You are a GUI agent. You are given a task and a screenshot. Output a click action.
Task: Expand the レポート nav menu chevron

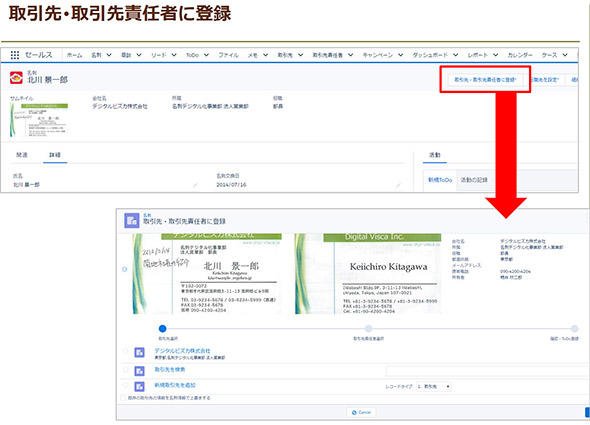496,55
